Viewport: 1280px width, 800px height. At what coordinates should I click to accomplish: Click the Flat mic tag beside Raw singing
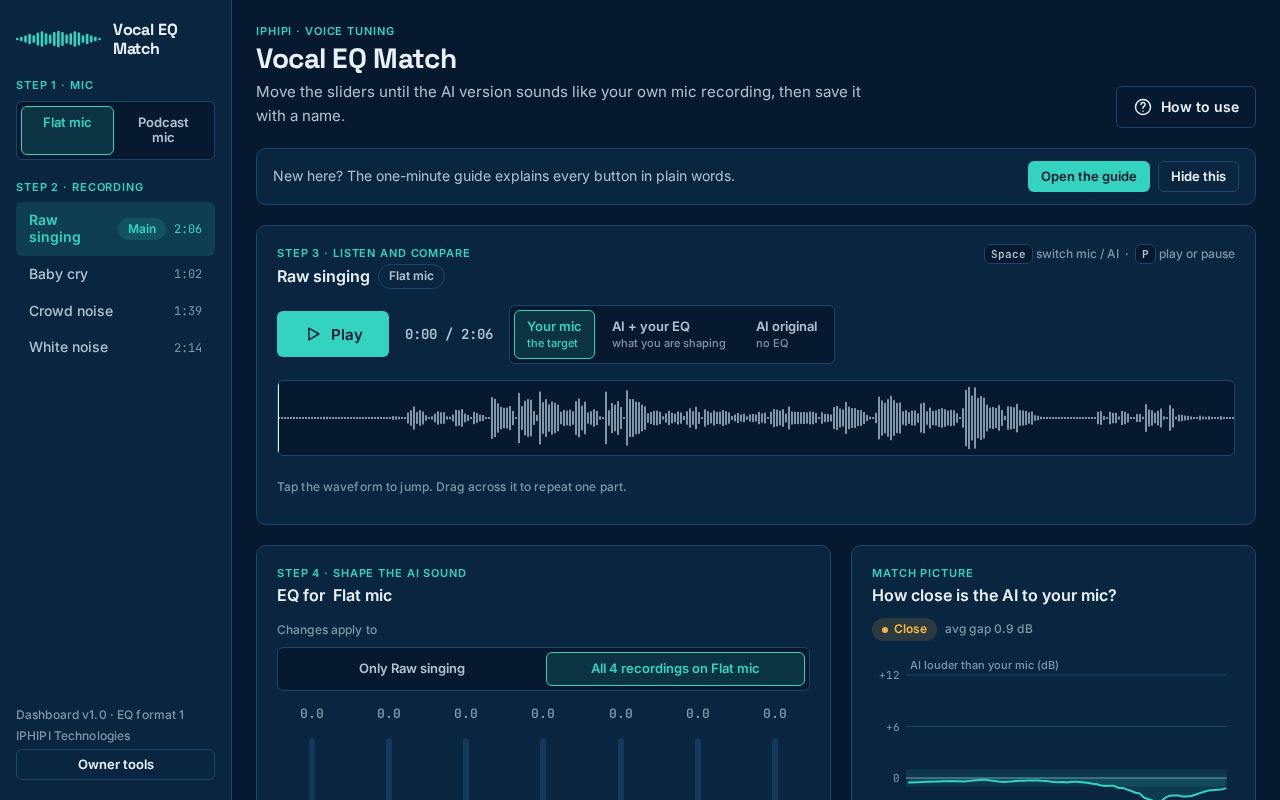[x=411, y=276]
